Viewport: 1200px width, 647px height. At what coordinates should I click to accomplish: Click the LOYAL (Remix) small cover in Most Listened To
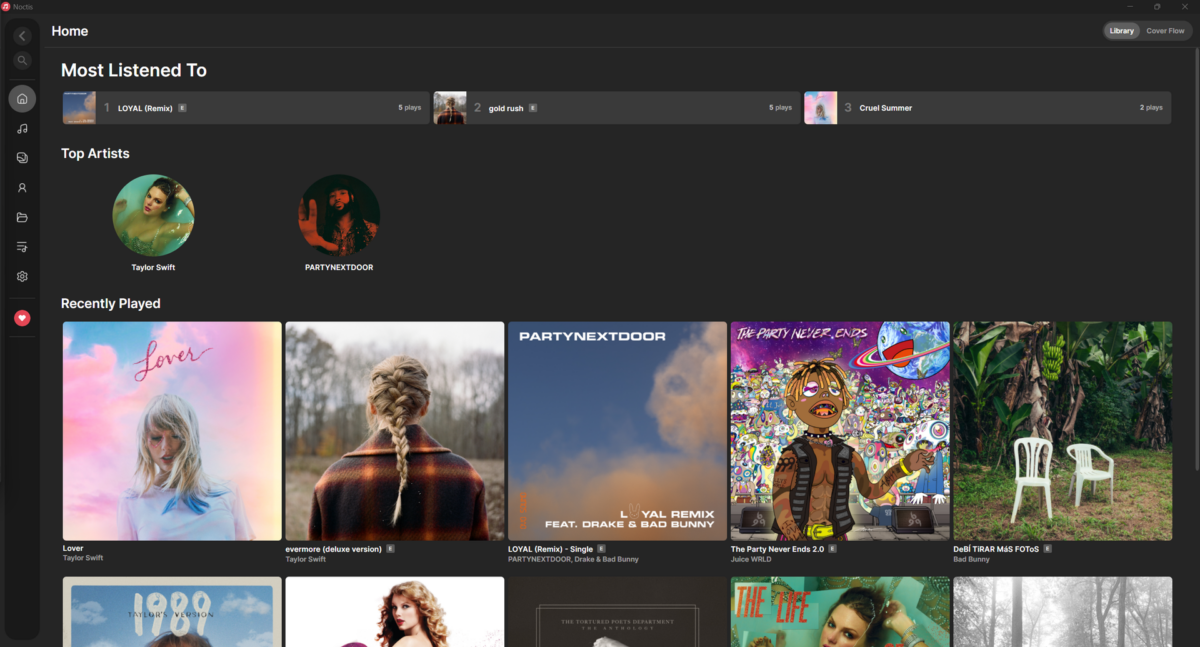[x=79, y=108]
